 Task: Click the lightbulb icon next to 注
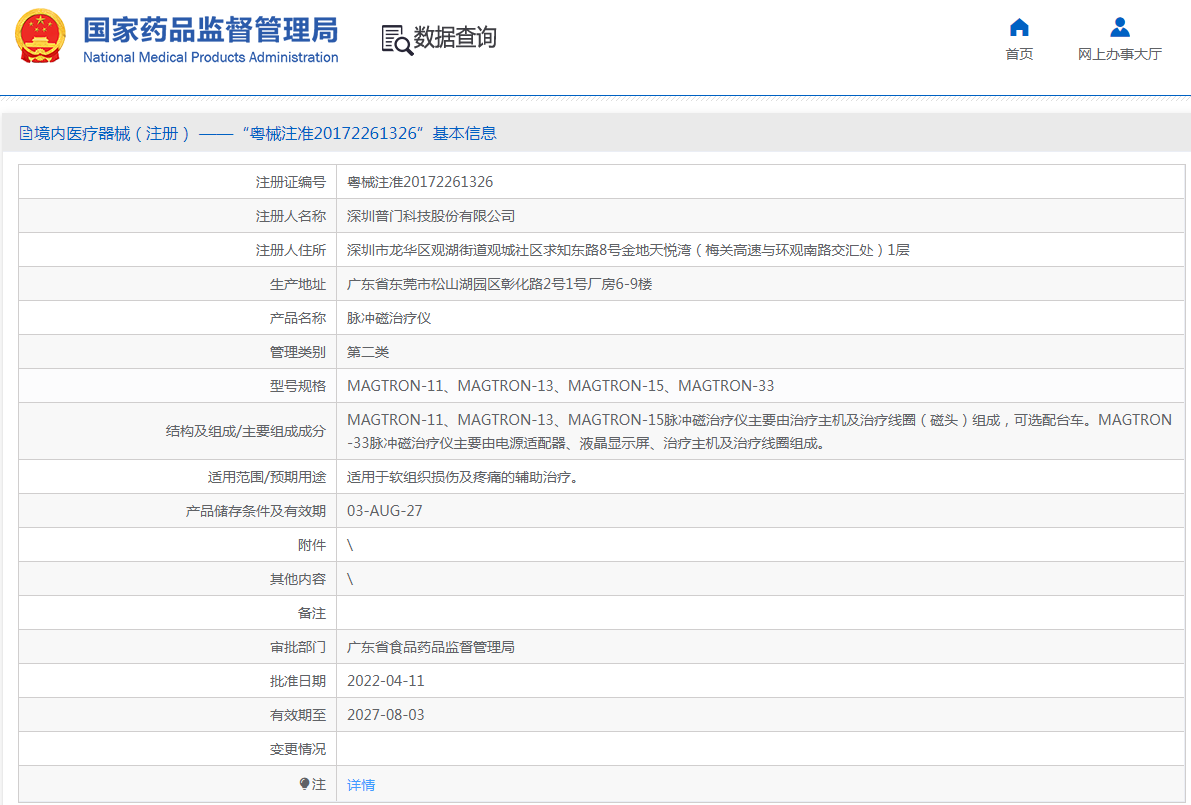(305, 784)
